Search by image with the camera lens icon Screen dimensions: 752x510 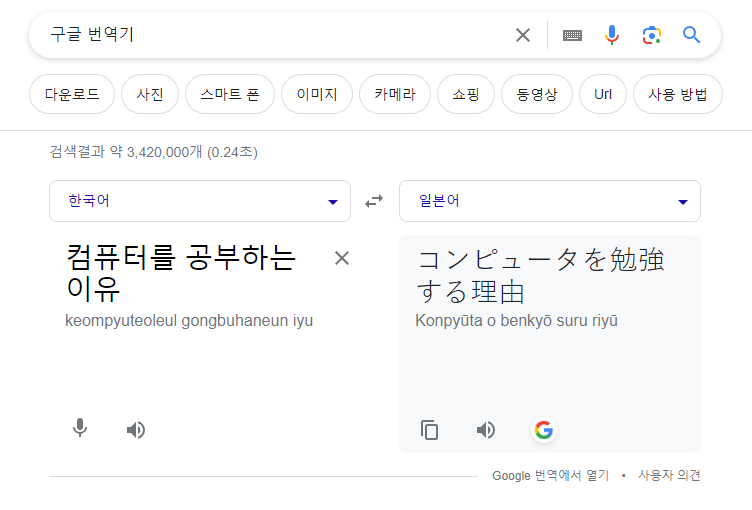(x=652, y=35)
